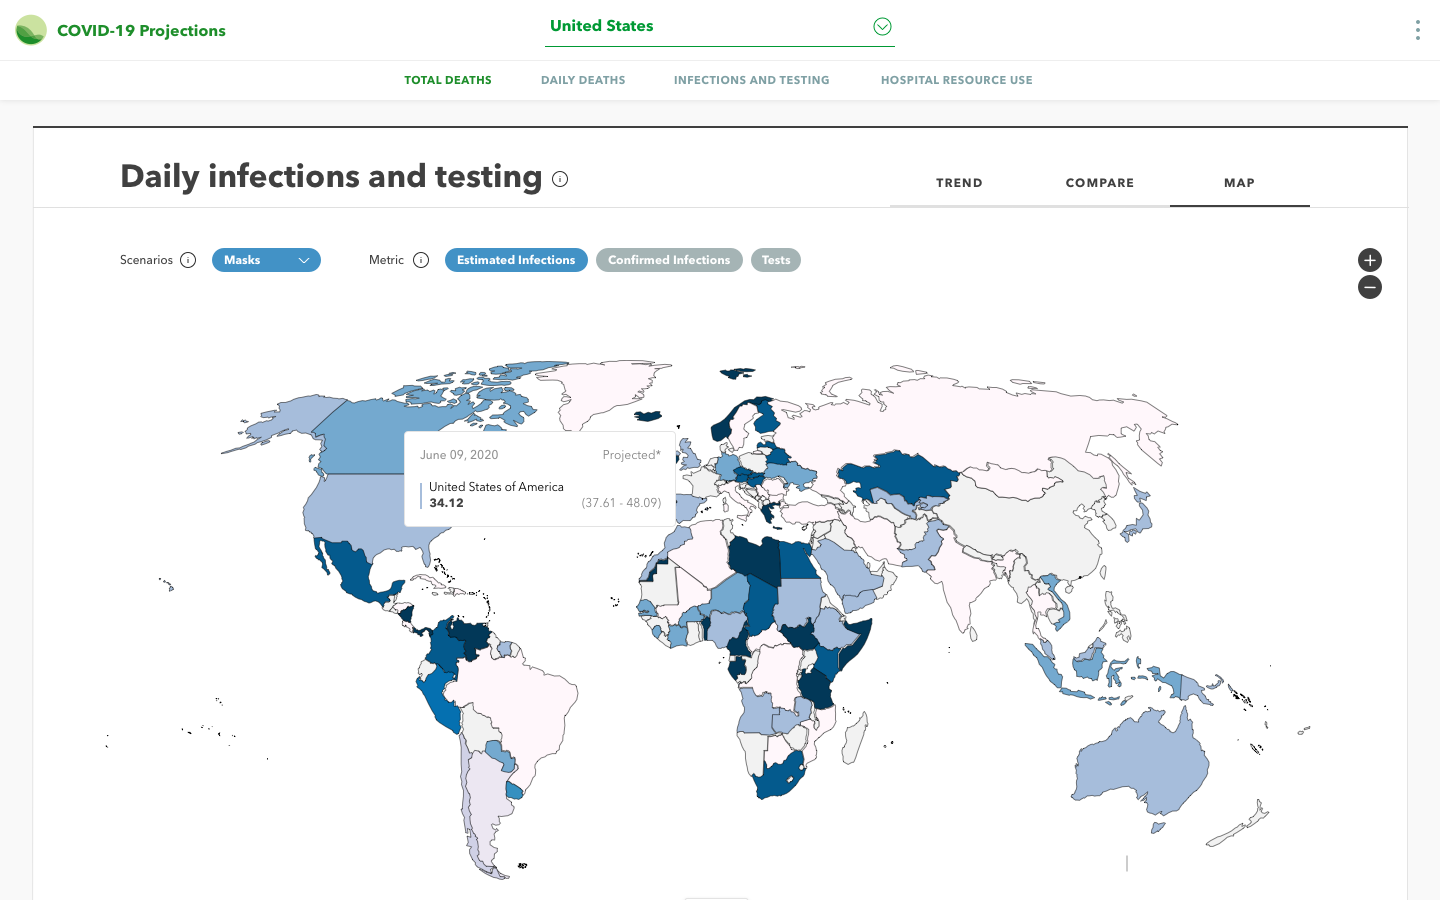Zoom out of the map with minus icon
The width and height of the screenshot is (1440, 900).
(x=1369, y=287)
